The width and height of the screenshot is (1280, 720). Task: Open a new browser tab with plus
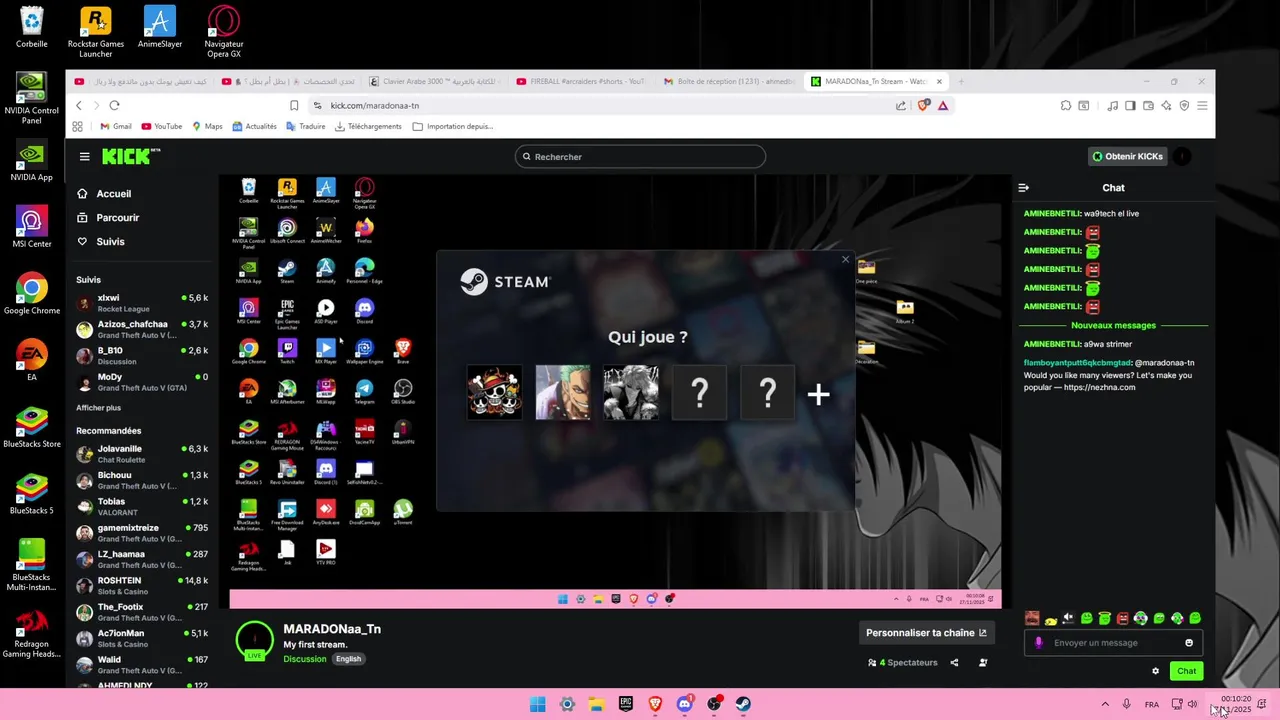click(x=961, y=81)
